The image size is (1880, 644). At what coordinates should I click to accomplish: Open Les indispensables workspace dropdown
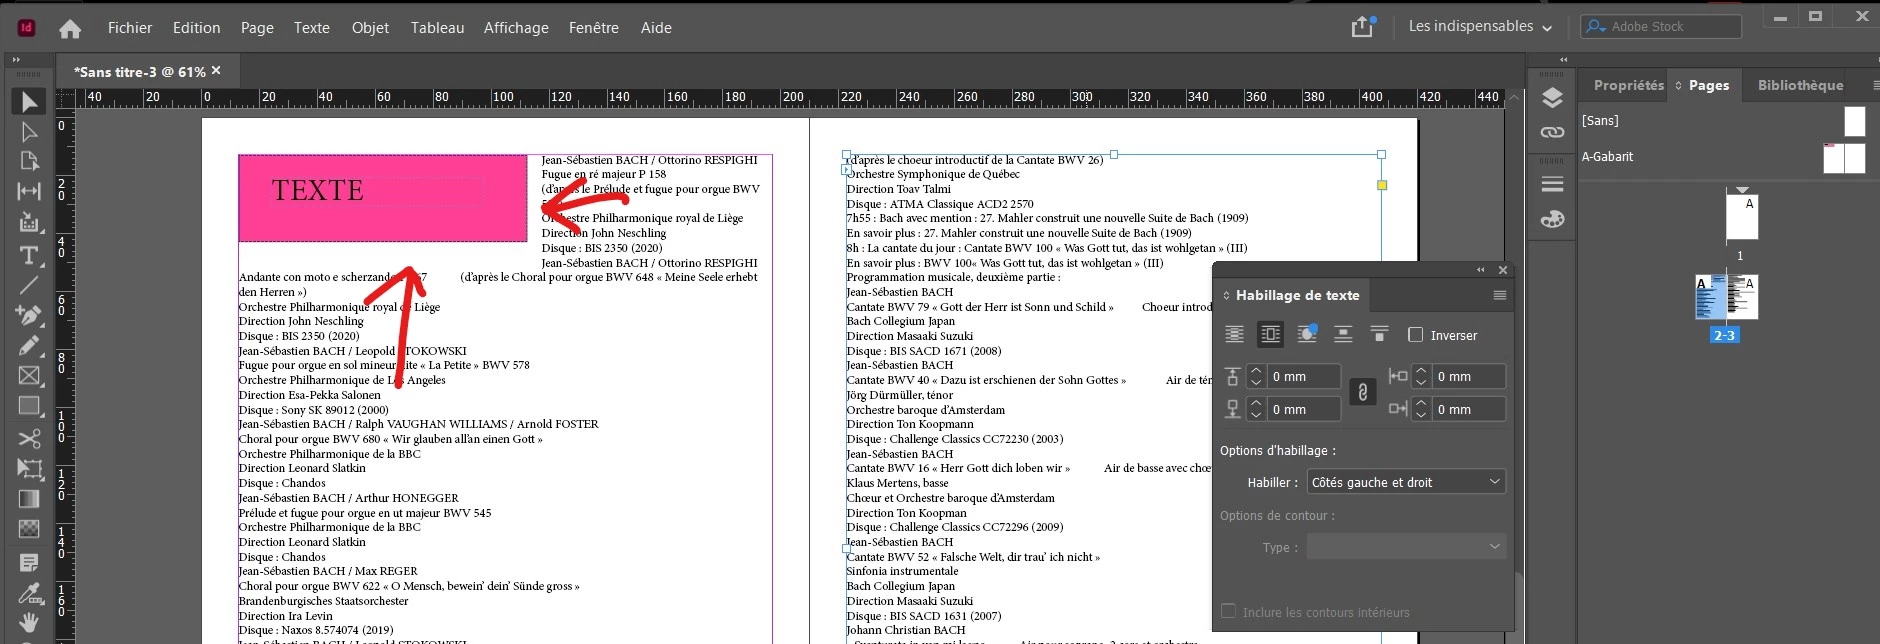coord(1480,27)
